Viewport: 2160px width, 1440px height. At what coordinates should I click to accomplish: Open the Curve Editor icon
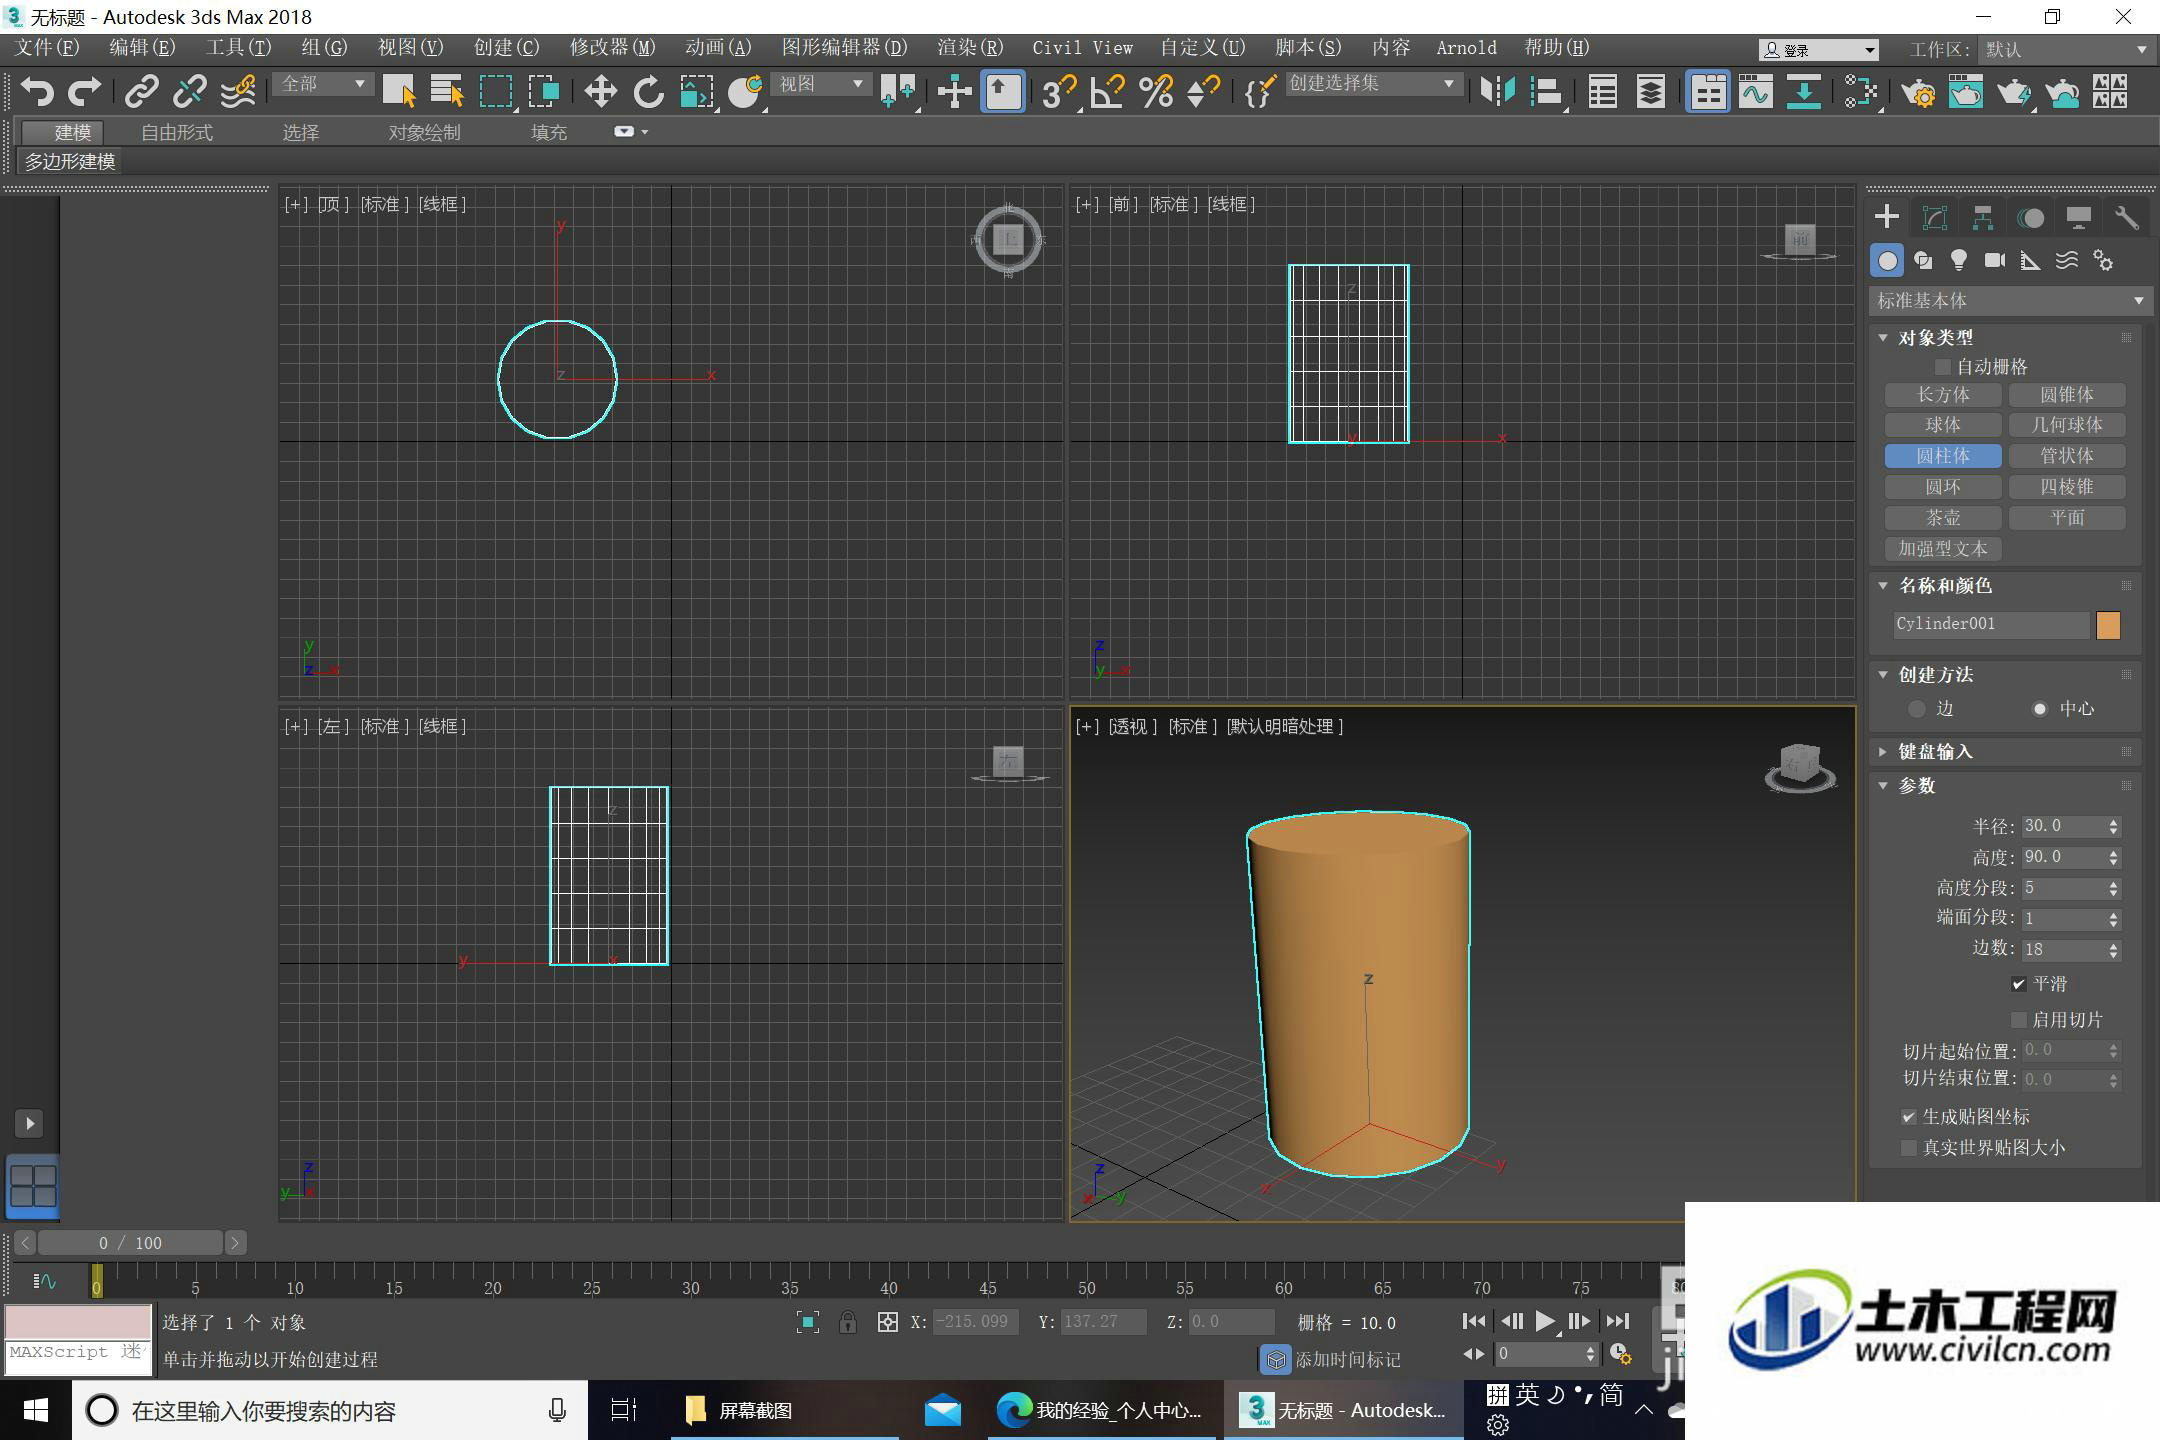[1756, 92]
